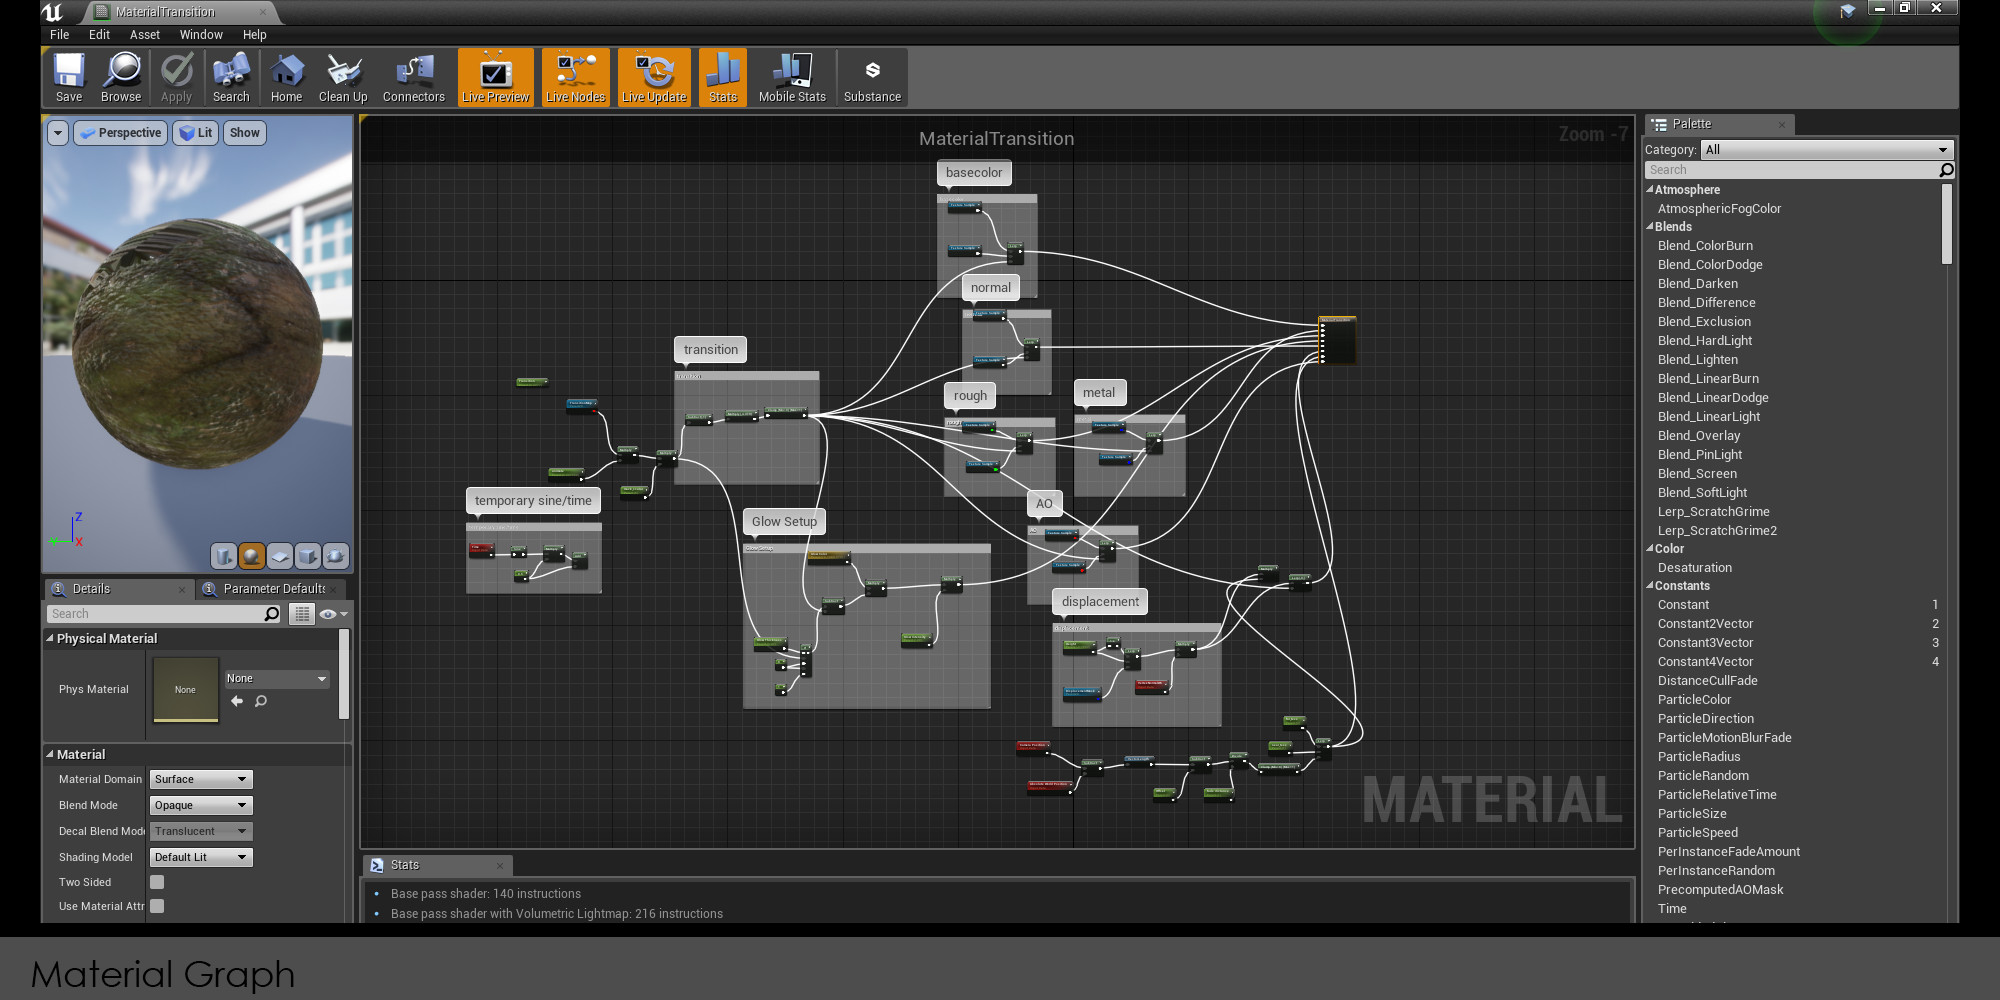
Task: Toggle the Connectors toolbar icon
Action: pyautogui.click(x=413, y=77)
